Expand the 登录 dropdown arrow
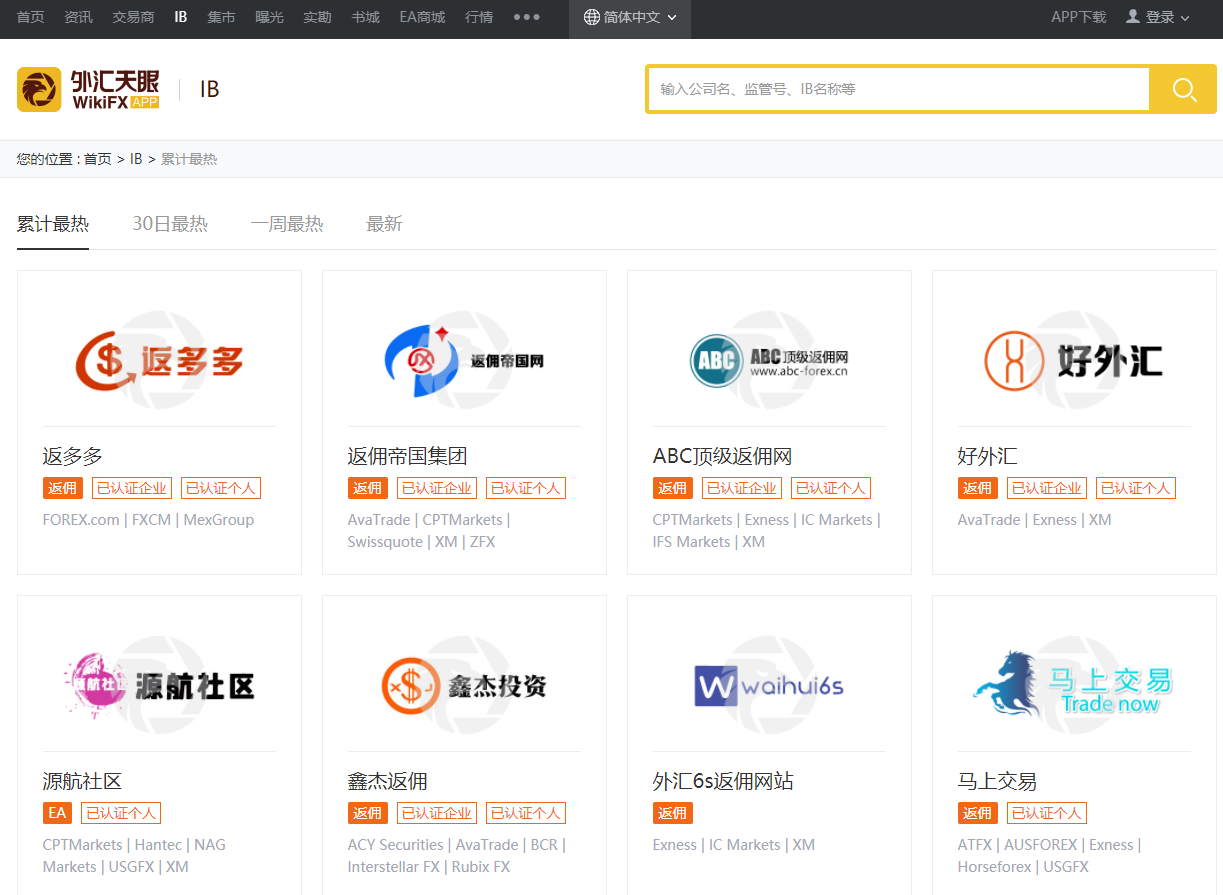This screenshot has width=1223, height=895. pos(1186,18)
